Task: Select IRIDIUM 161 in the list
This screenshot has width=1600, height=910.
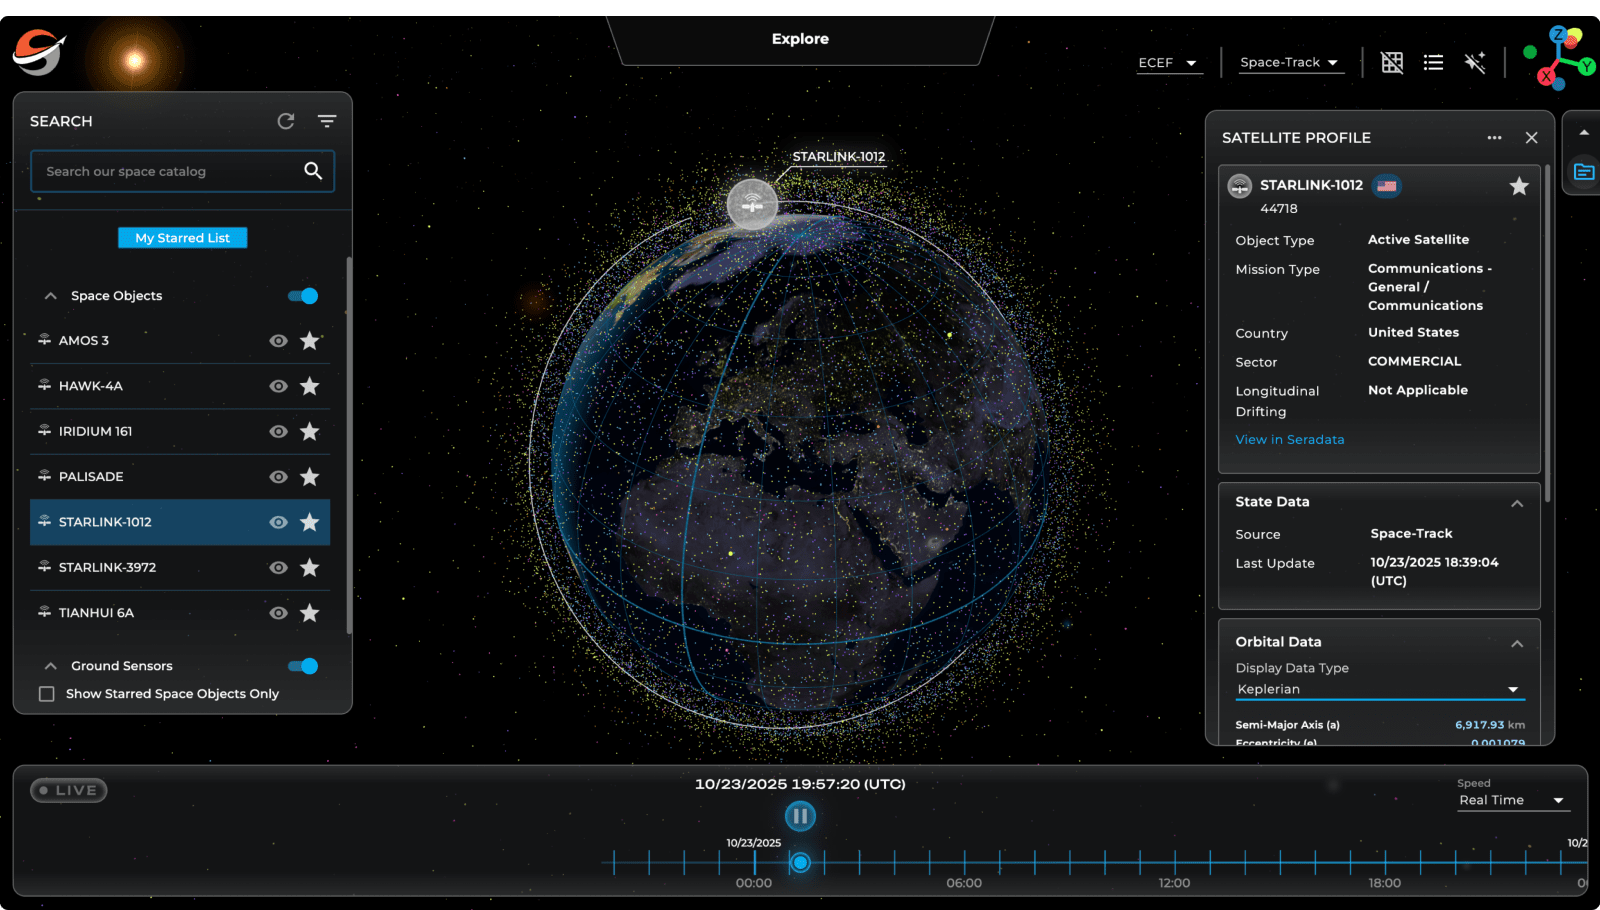Action: click(95, 431)
